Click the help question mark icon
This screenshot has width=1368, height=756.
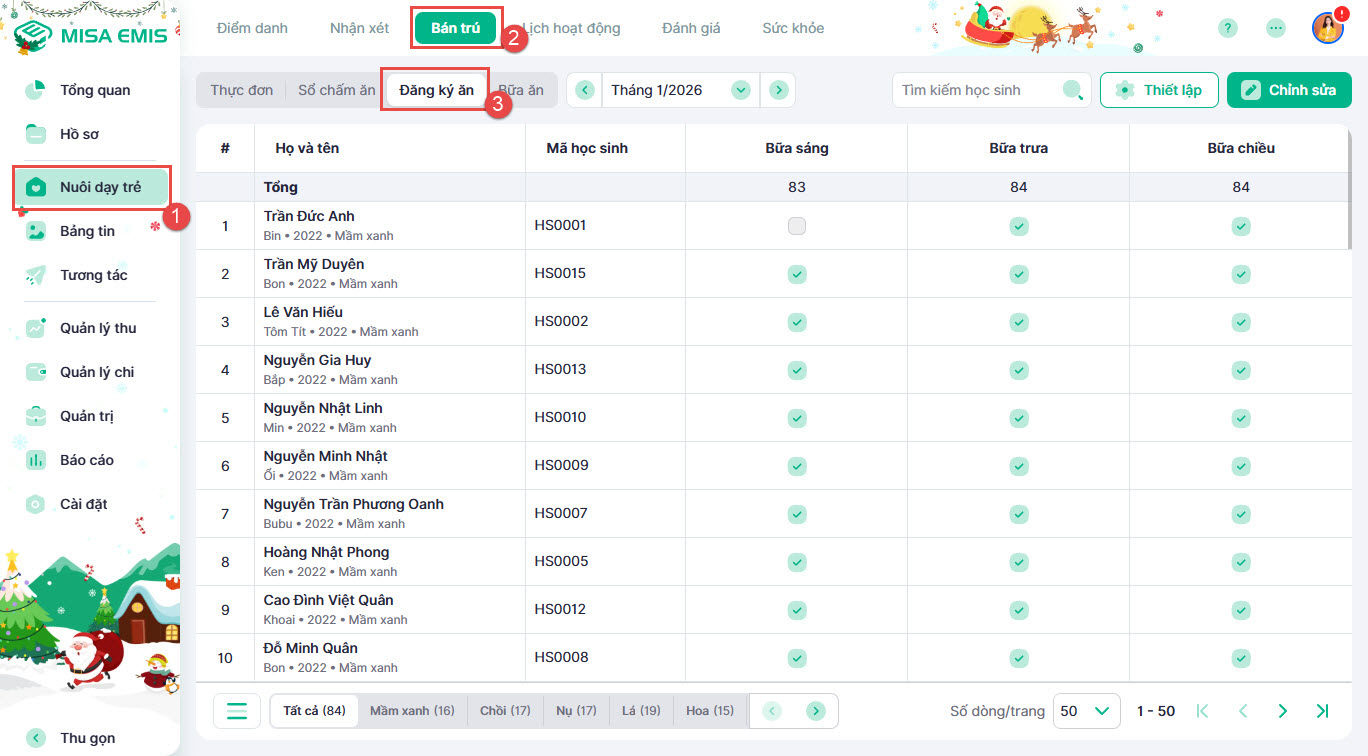pyautogui.click(x=1228, y=28)
